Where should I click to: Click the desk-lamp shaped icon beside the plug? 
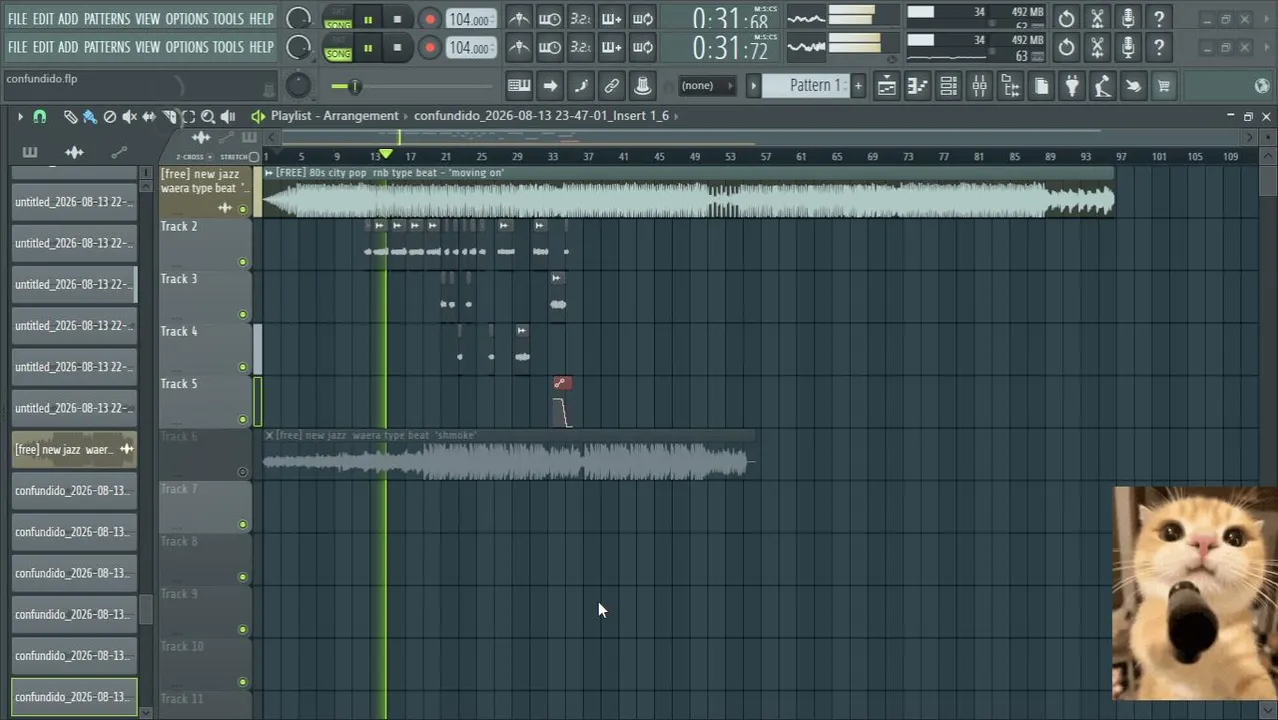pos(1102,86)
